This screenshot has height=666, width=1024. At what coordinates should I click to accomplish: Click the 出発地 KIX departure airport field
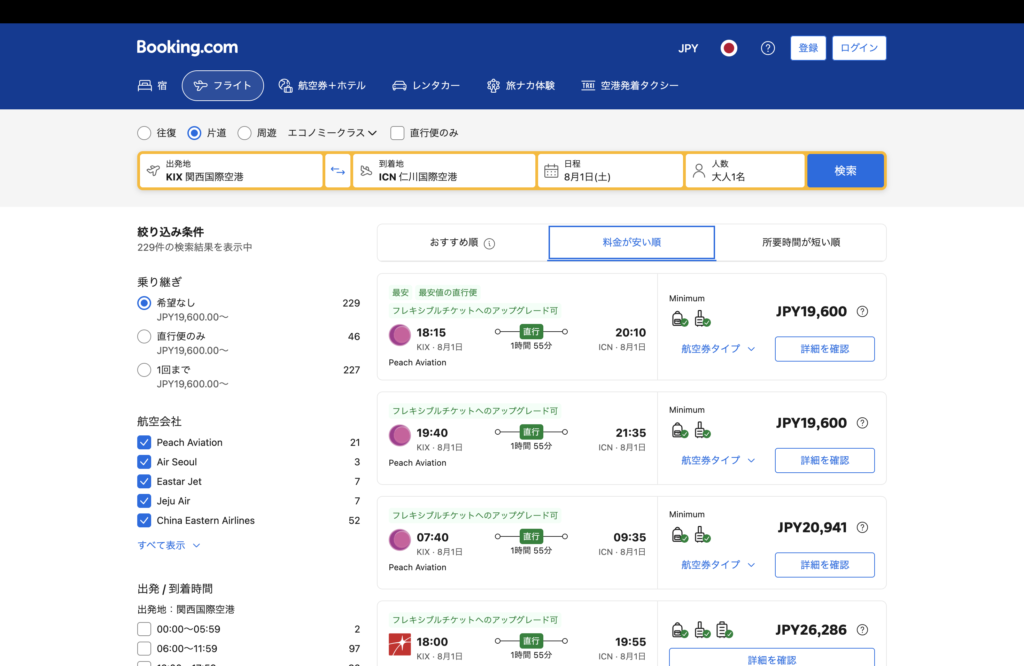(231, 171)
